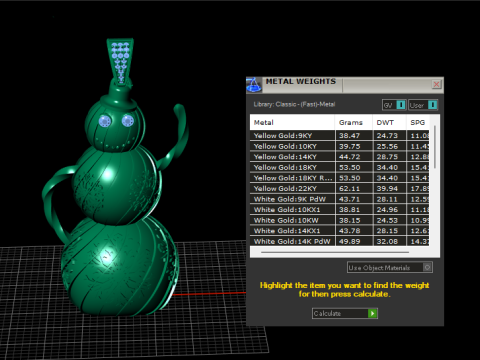Image resolution: width=480 pixels, height=360 pixels.
Task: Sort by Grams column header
Action: [354, 122]
